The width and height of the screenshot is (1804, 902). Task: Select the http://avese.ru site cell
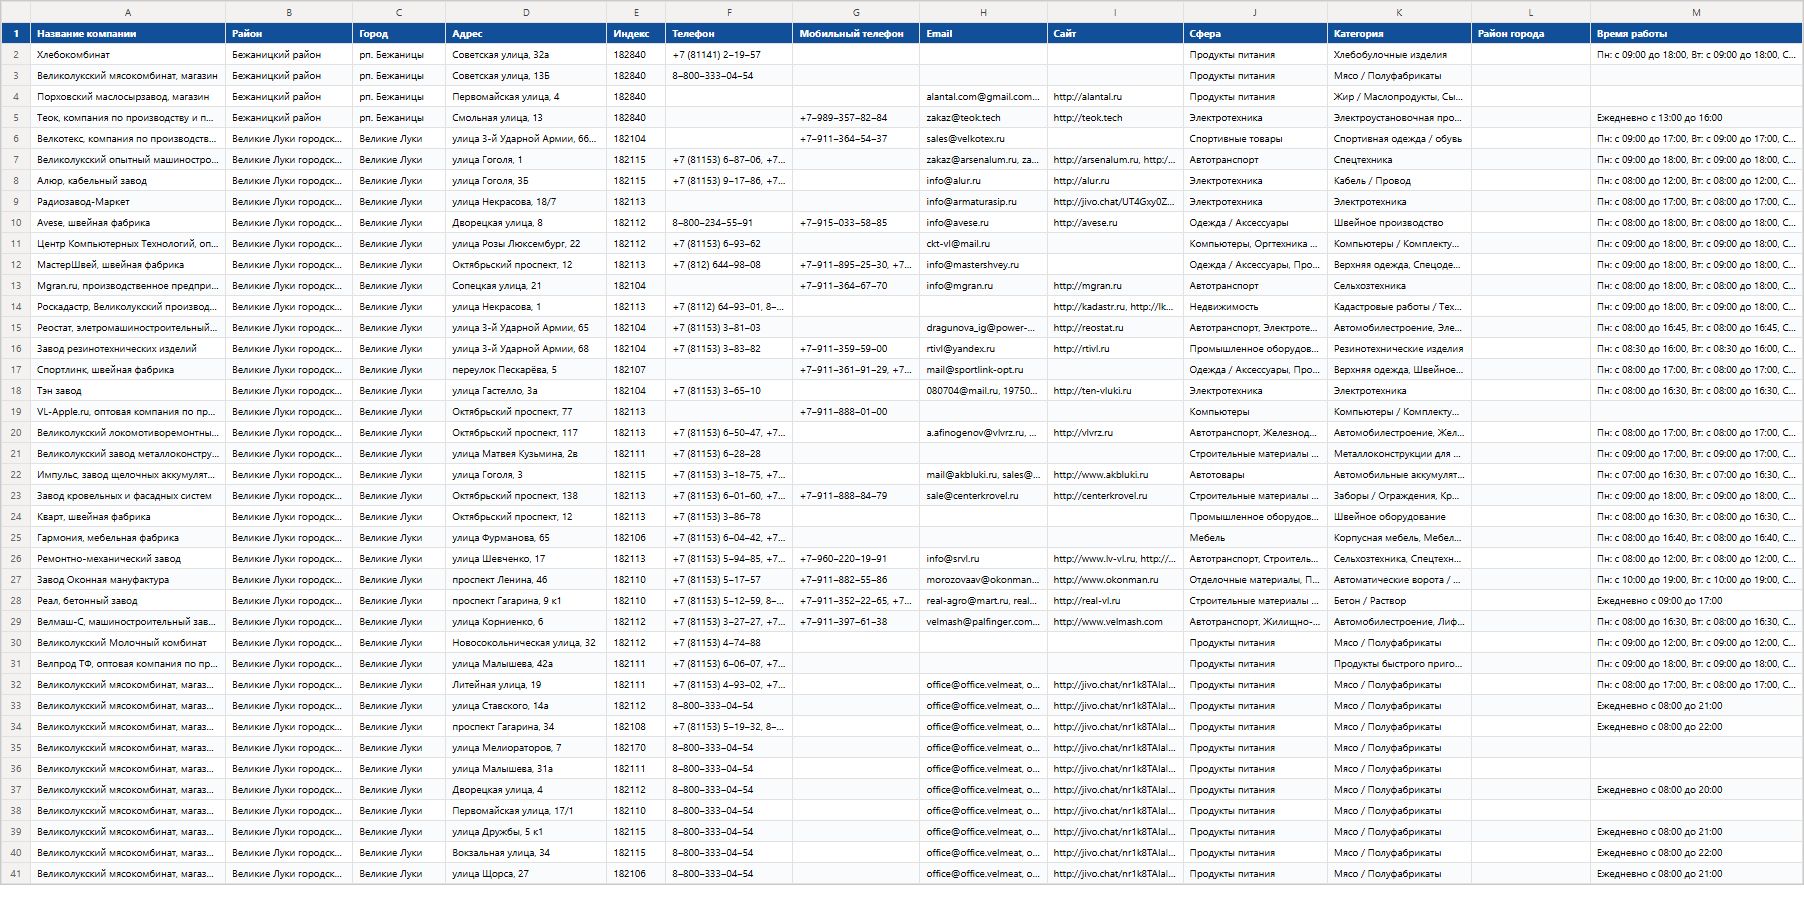coord(1115,223)
